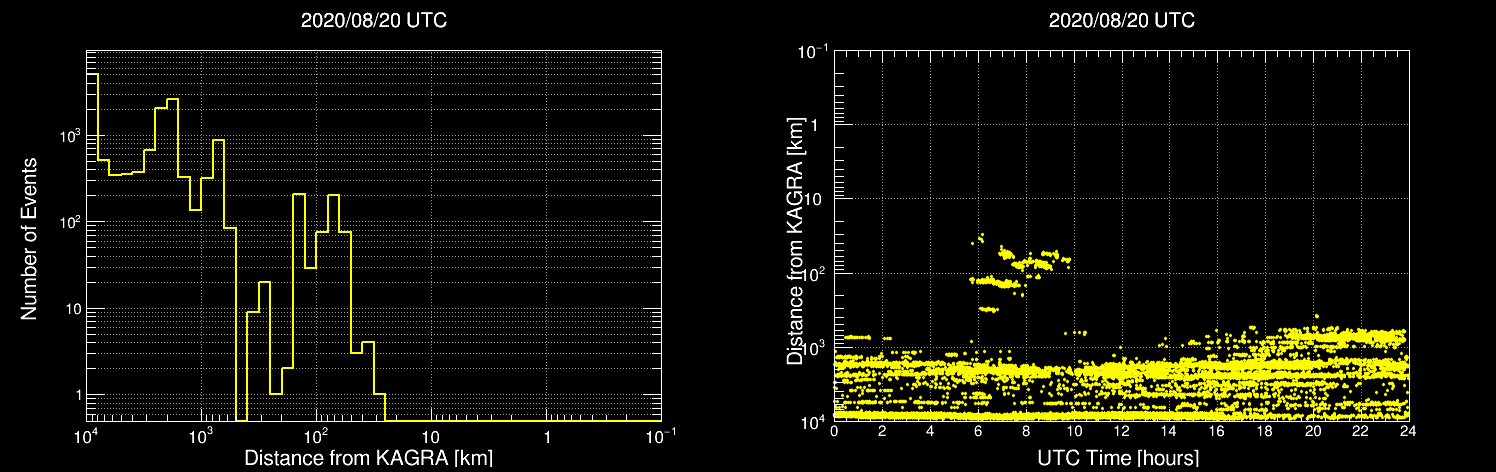Select the 'Number of Events' axis label
1496x472 pixels.
[29, 237]
